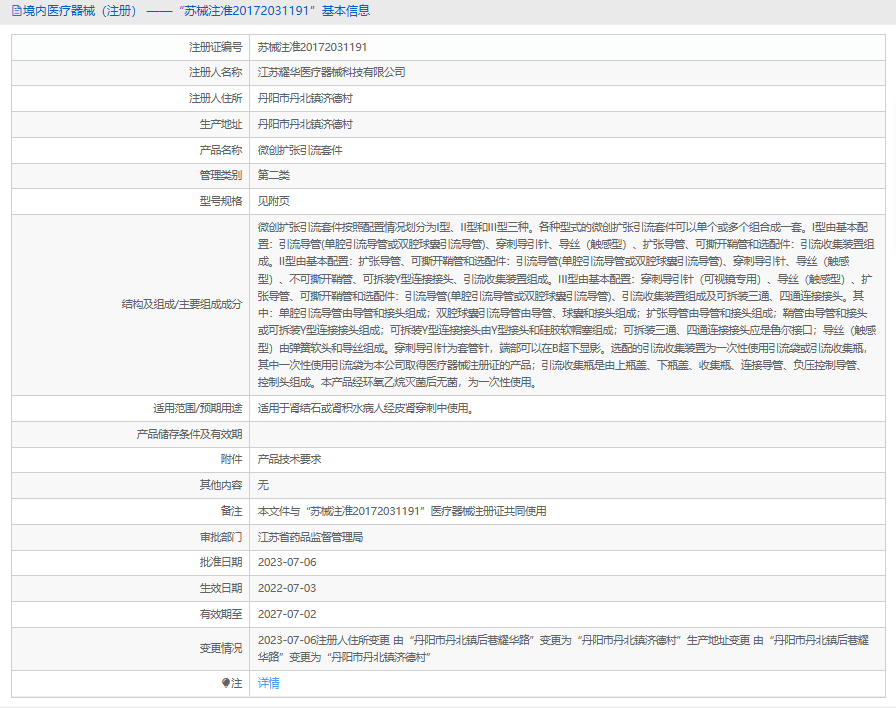
Task: Click the 适用范围/预期用途 label
Action: (x=197, y=408)
